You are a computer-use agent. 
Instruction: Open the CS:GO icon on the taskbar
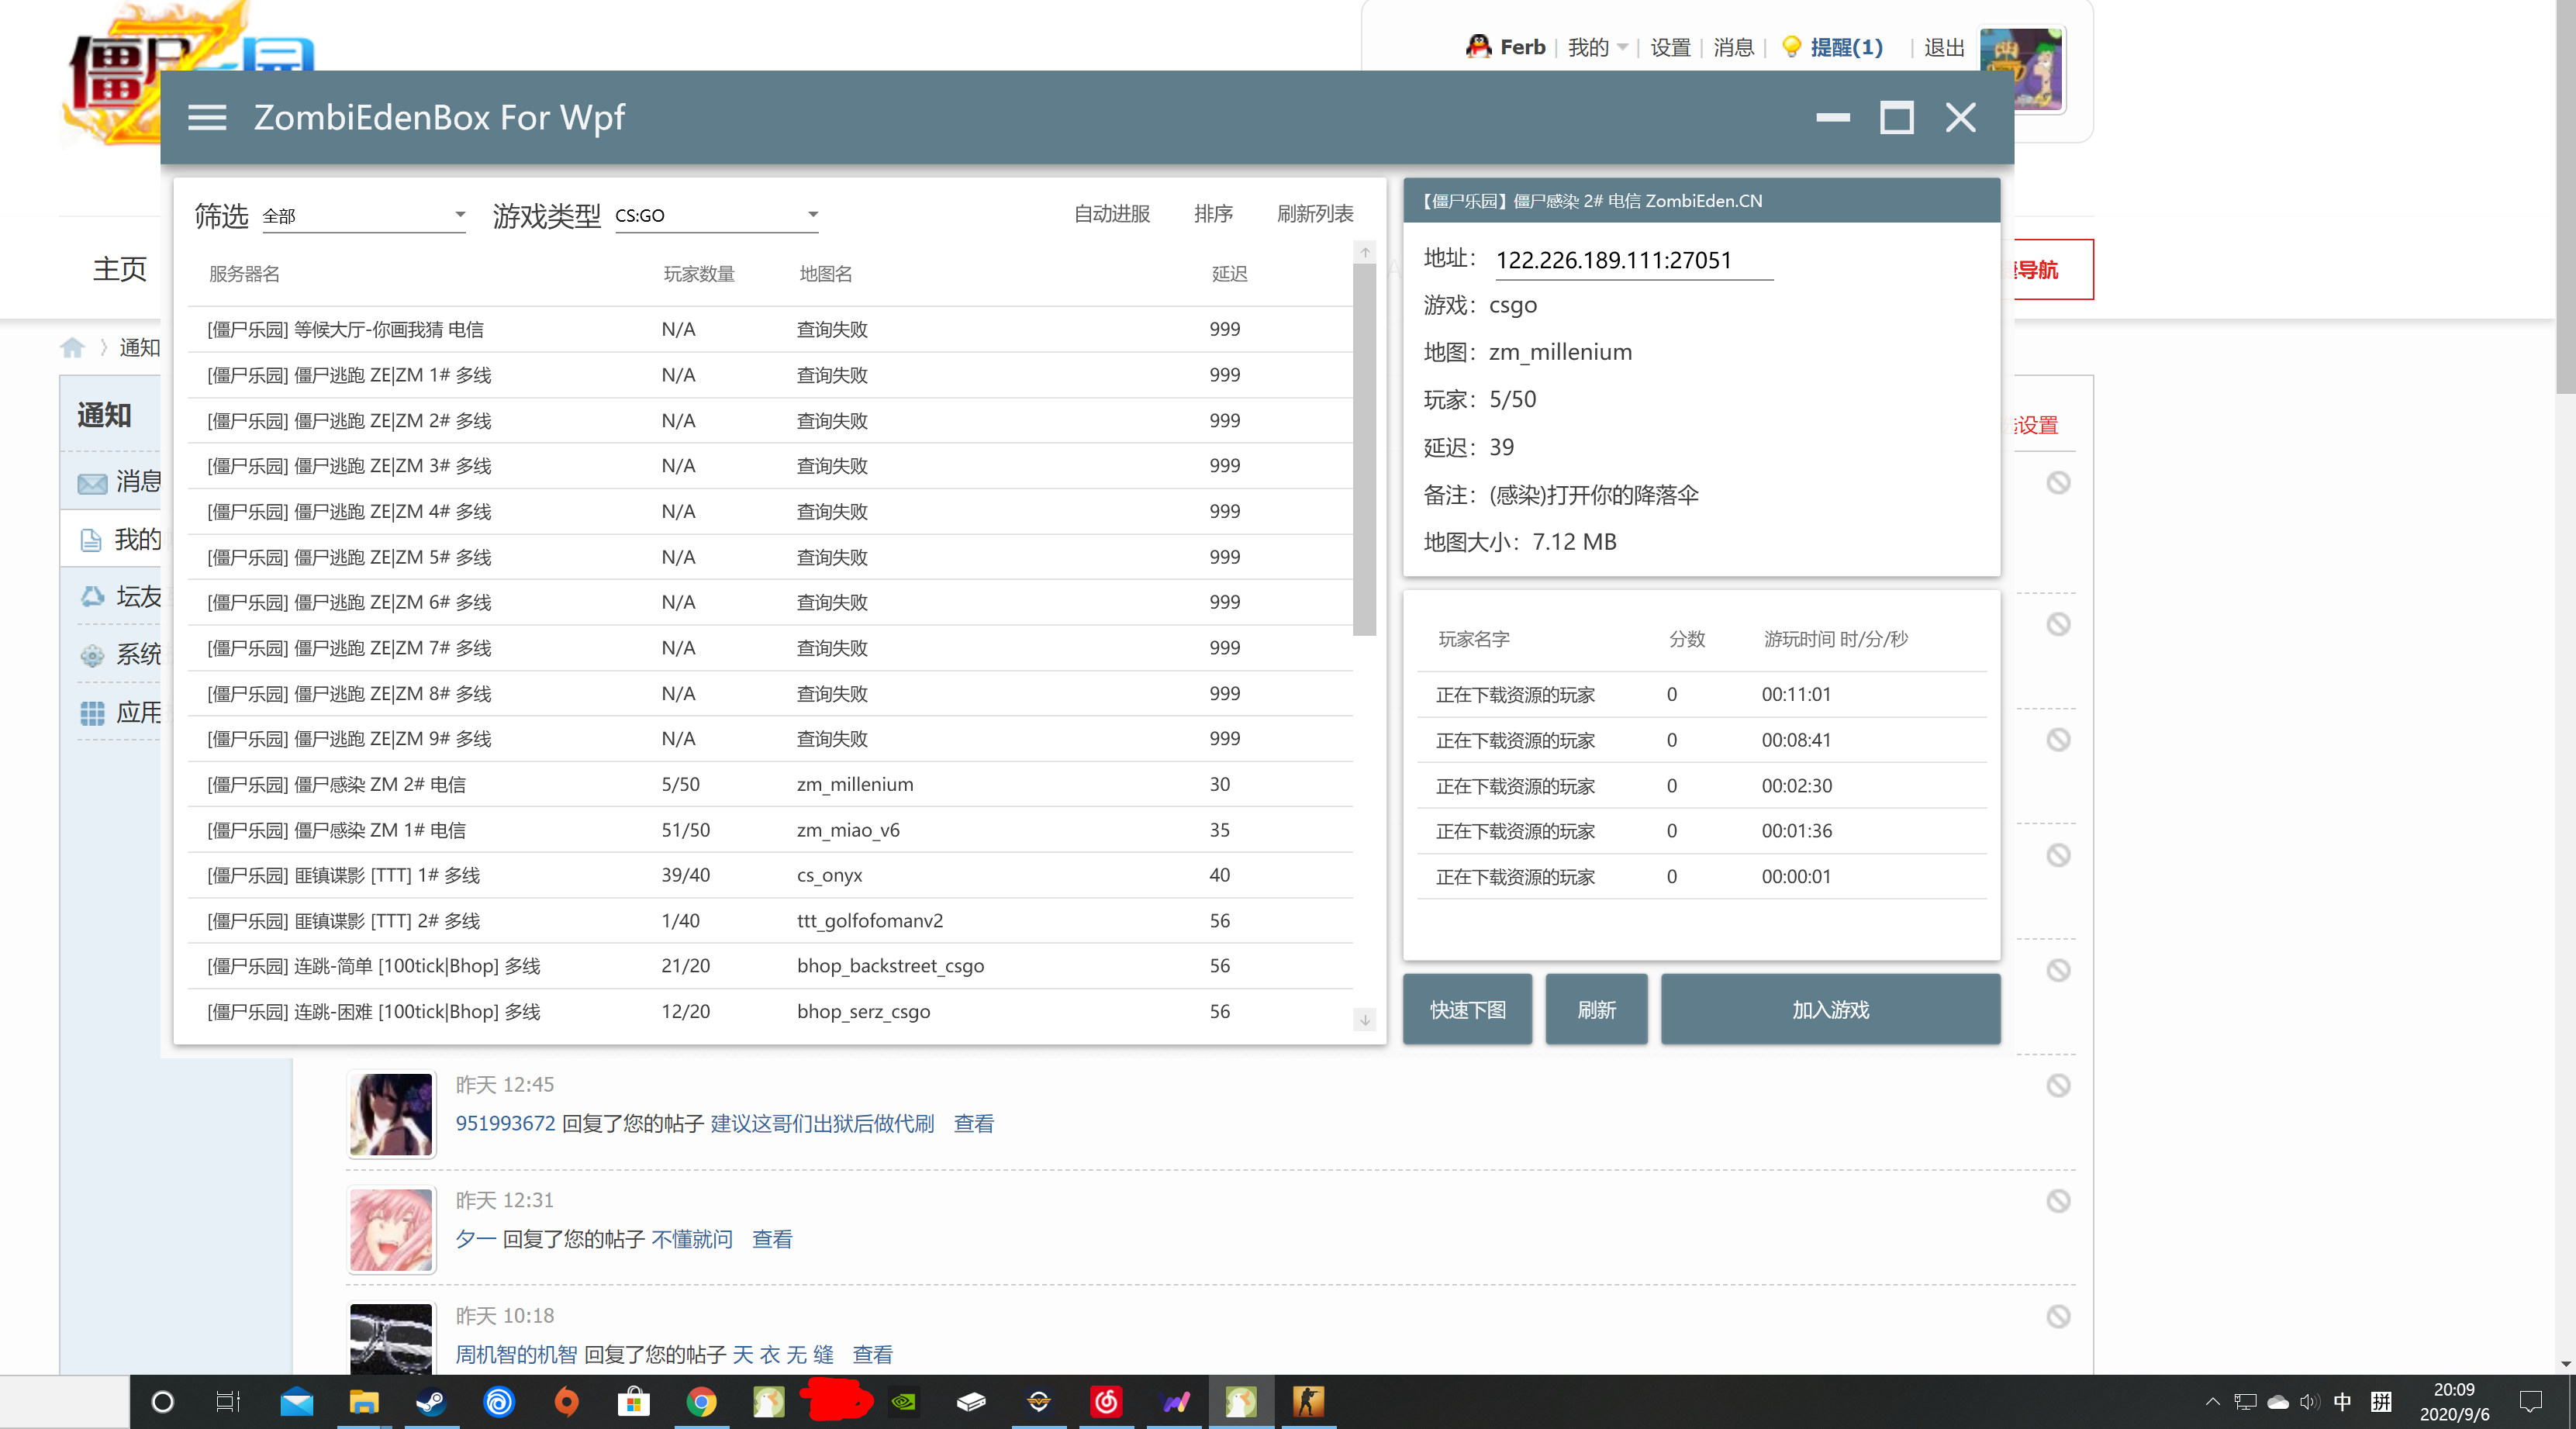click(1308, 1402)
